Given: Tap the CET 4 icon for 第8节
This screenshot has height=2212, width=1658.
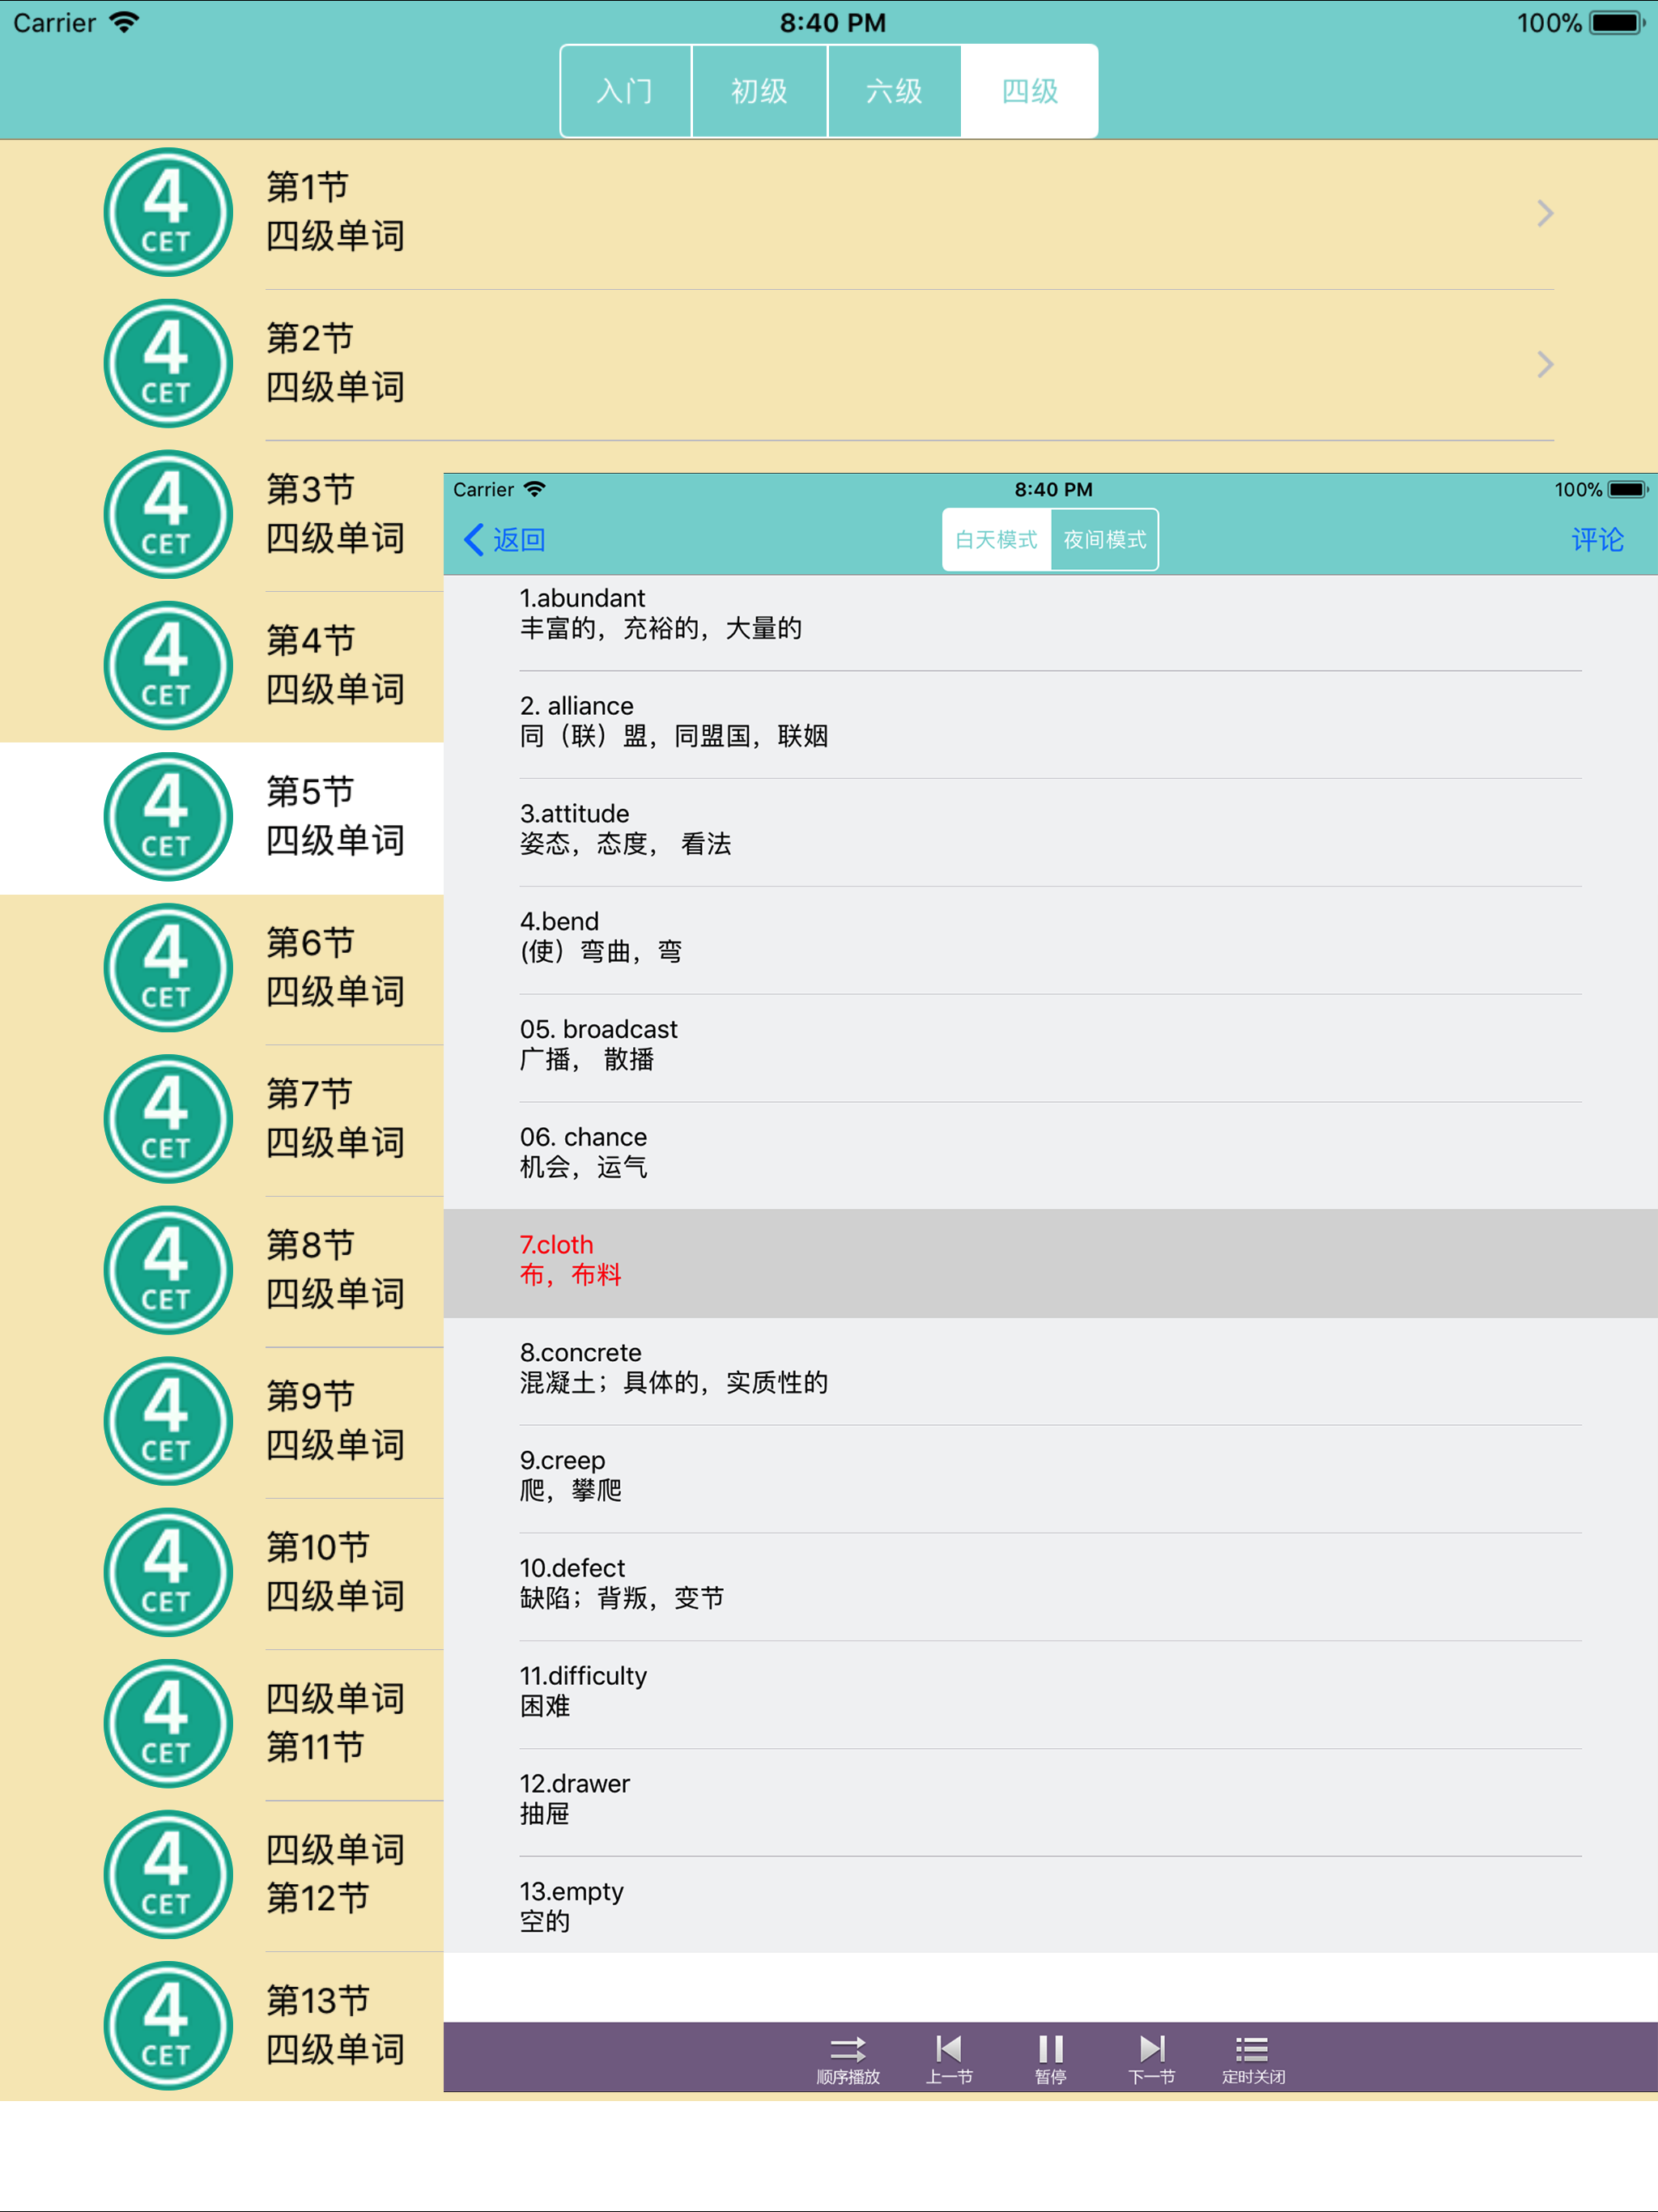Looking at the screenshot, I should 168,1270.
